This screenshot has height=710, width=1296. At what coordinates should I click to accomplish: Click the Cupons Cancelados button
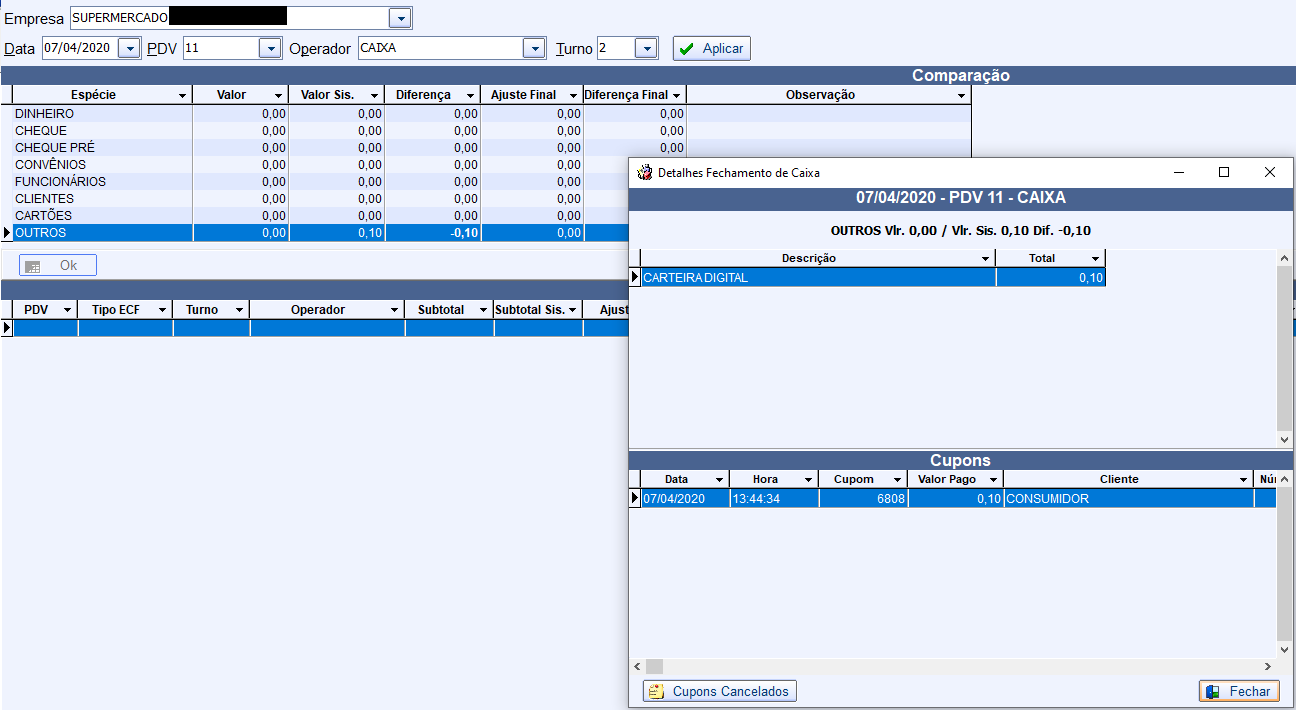(x=720, y=691)
